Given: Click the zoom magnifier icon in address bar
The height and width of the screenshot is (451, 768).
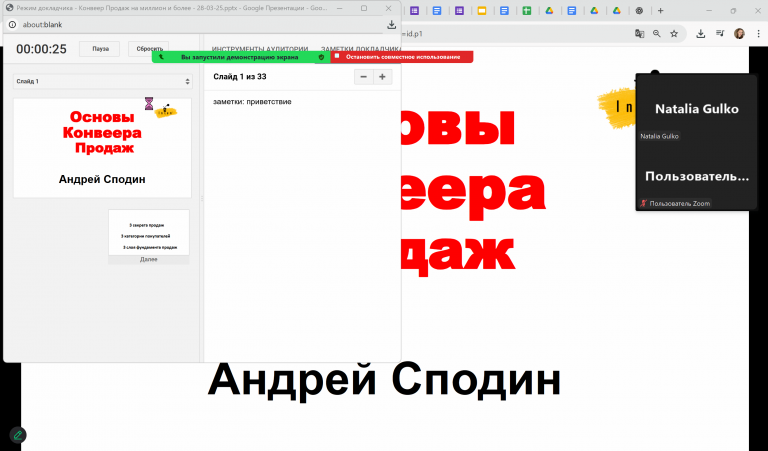Looking at the screenshot, I should [657, 34].
